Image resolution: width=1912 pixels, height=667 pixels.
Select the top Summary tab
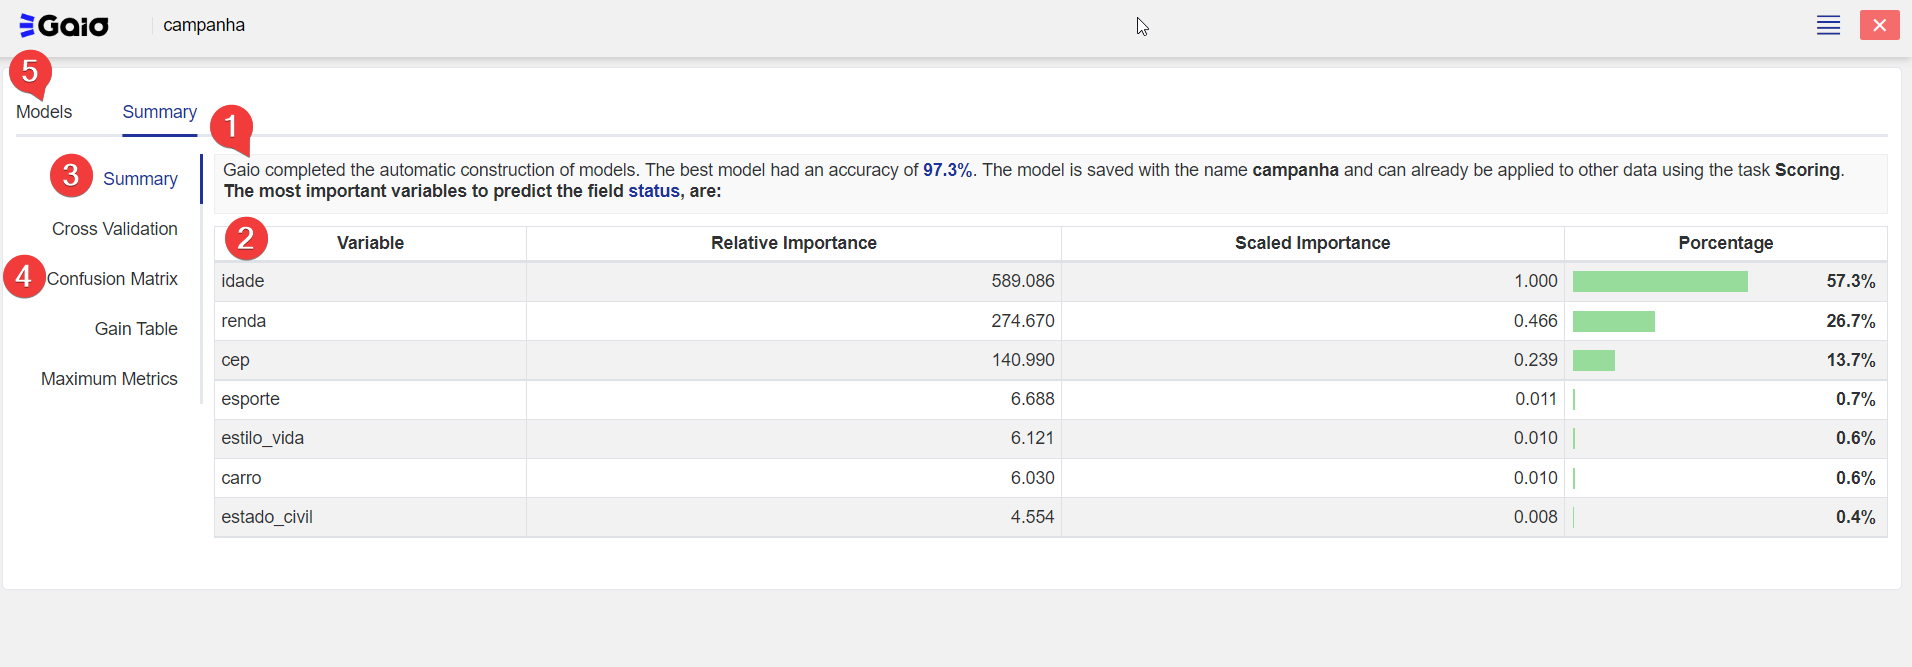pyautogui.click(x=159, y=112)
